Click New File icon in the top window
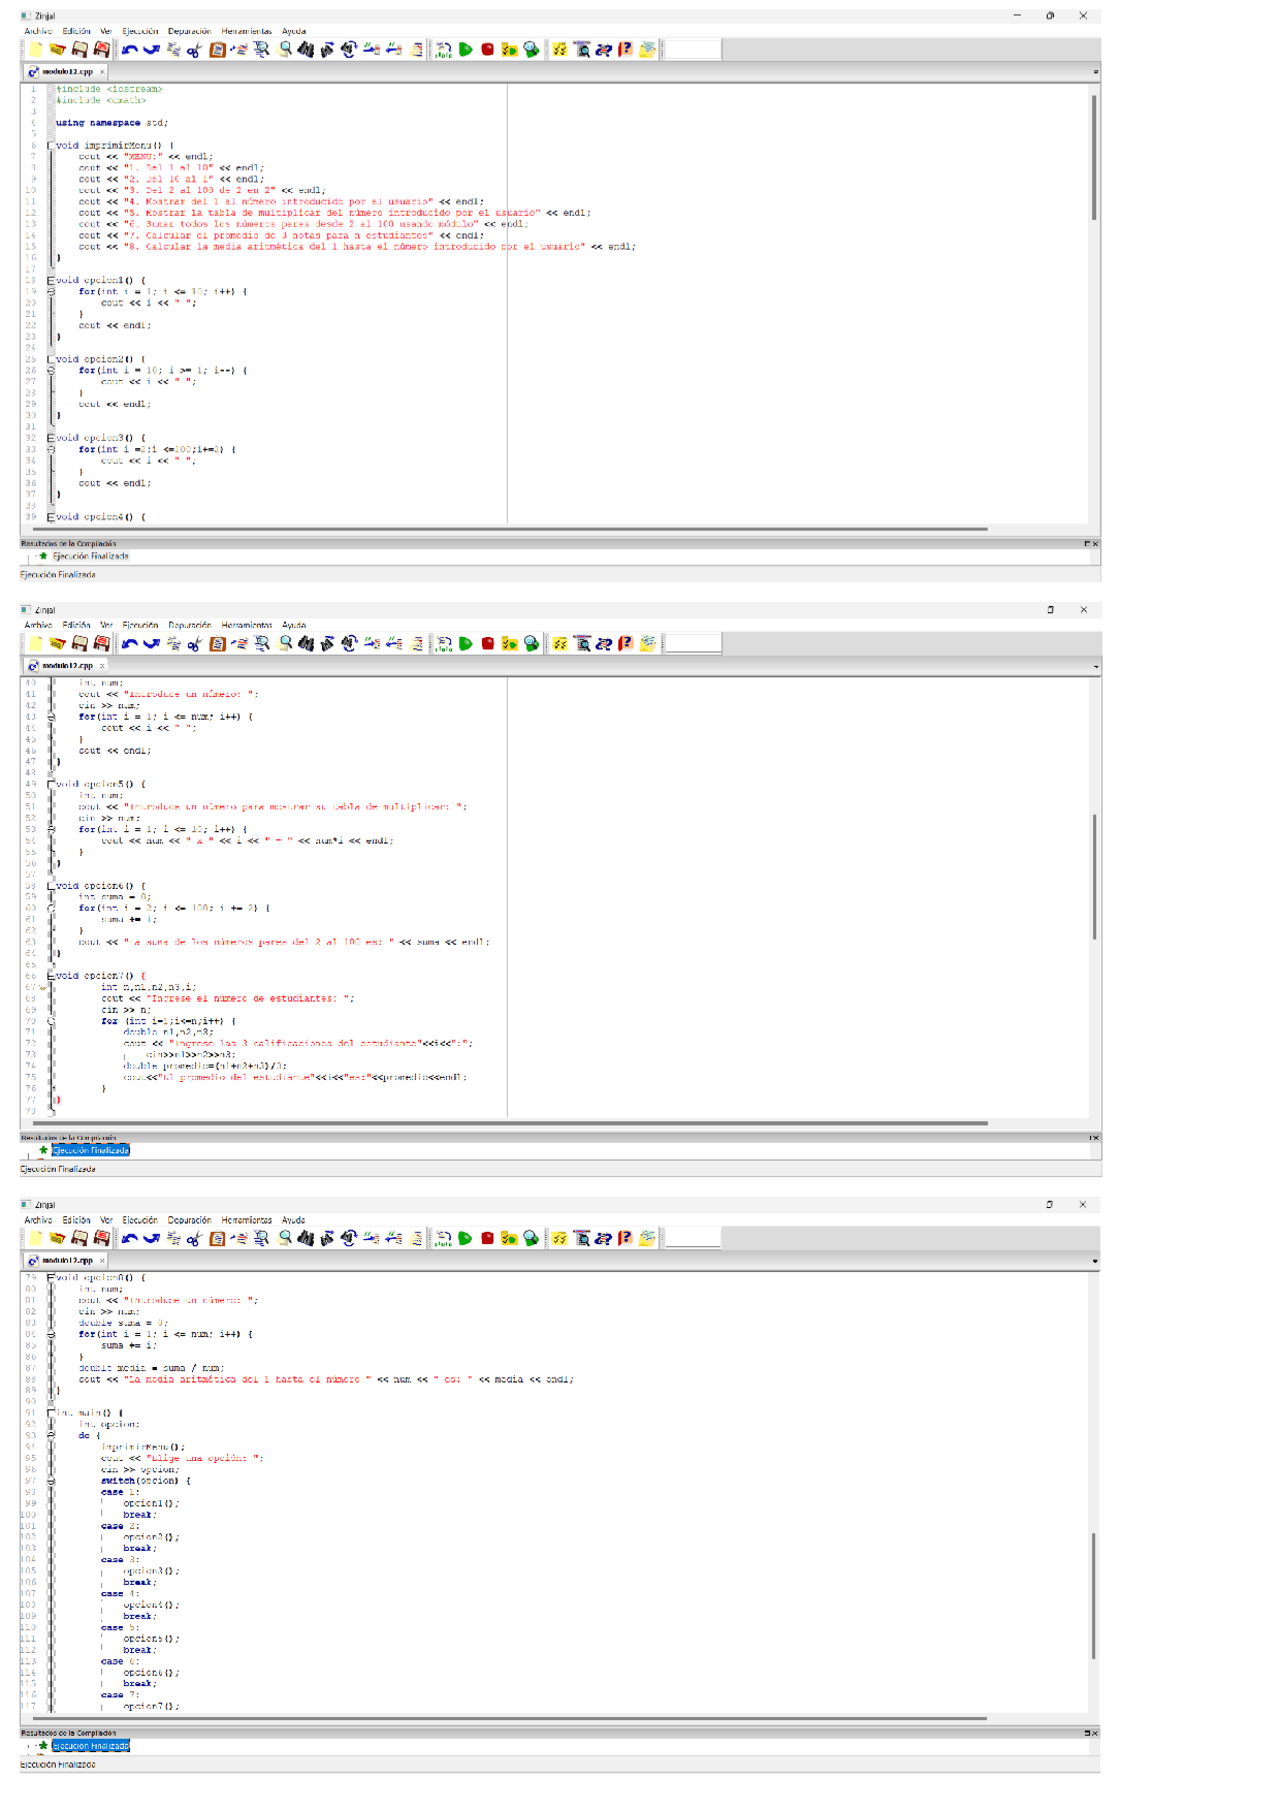This screenshot has width=1280, height=1811. [36, 49]
